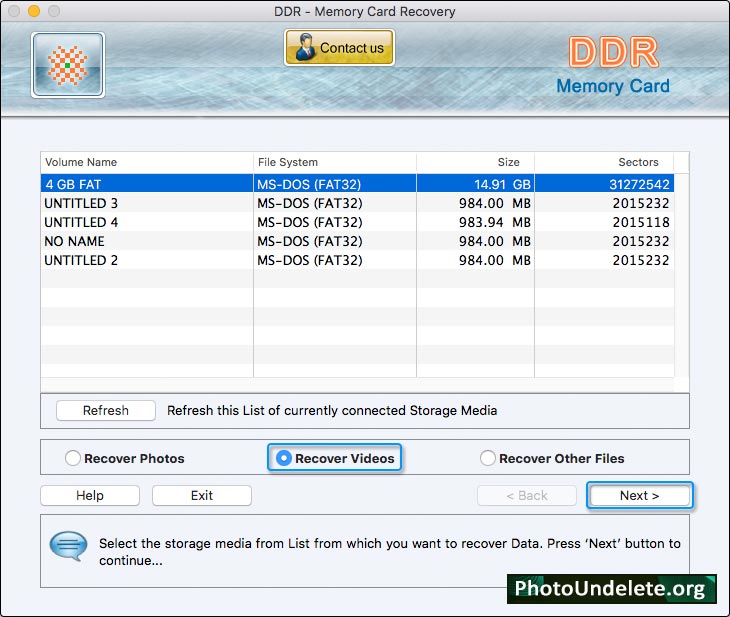
Task: Click the sectors value 2015118
Action: [641, 222]
